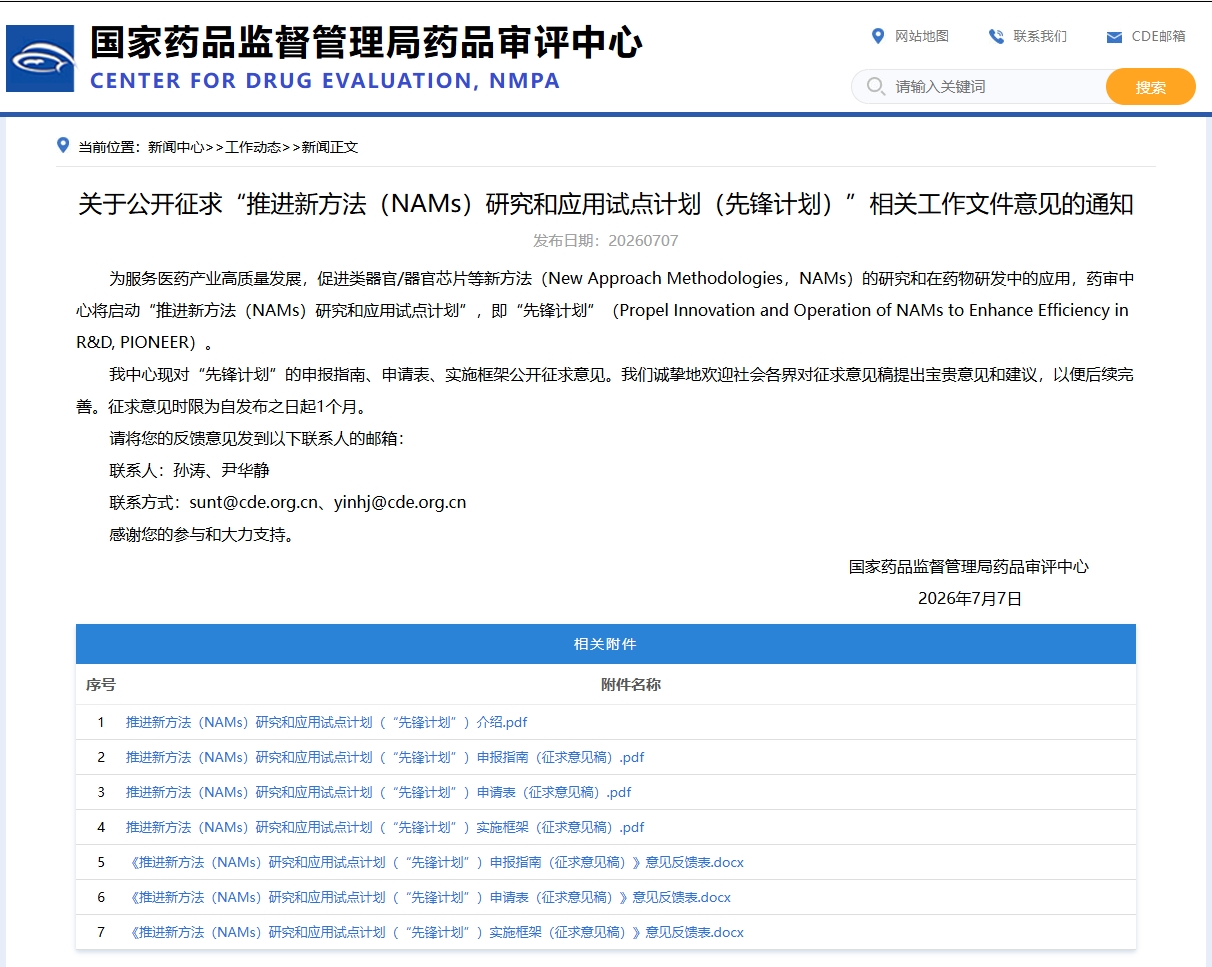Click the article title heading
This screenshot has height=967, width=1212.
606,204
